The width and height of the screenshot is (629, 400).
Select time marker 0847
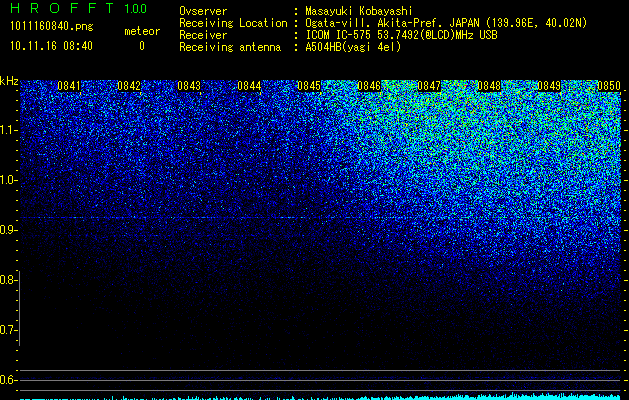(429, 86)
